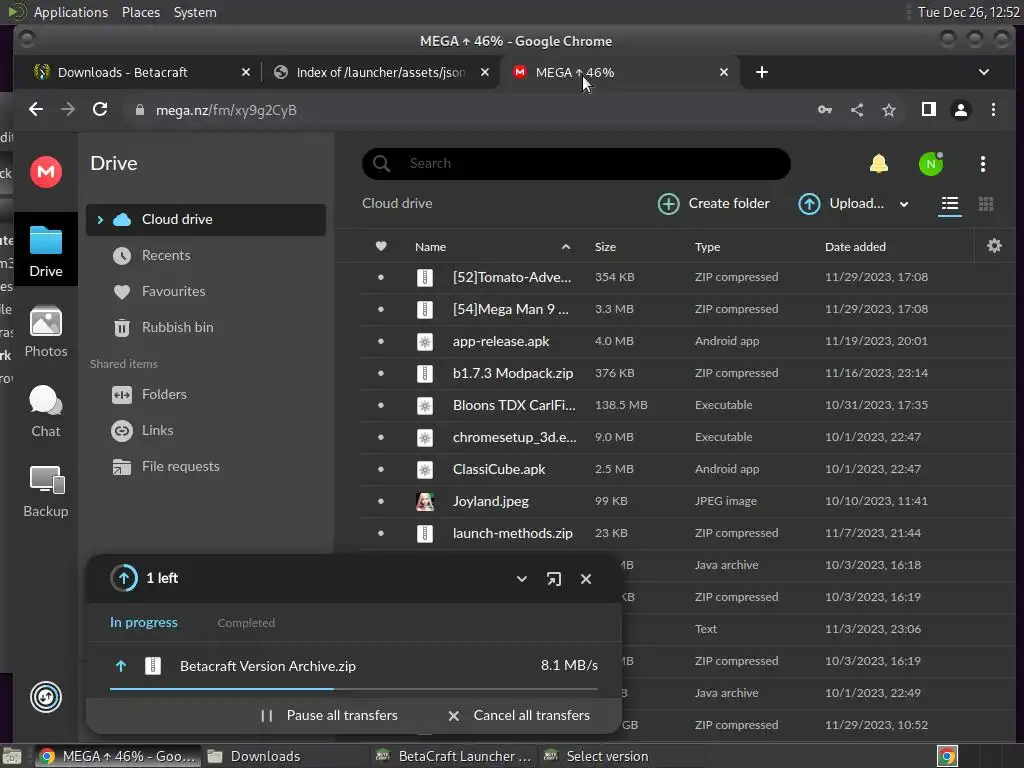Click transfer status circle icon at rail bottom
This screenshot has width=1024, height=768.
pos(46,697)
